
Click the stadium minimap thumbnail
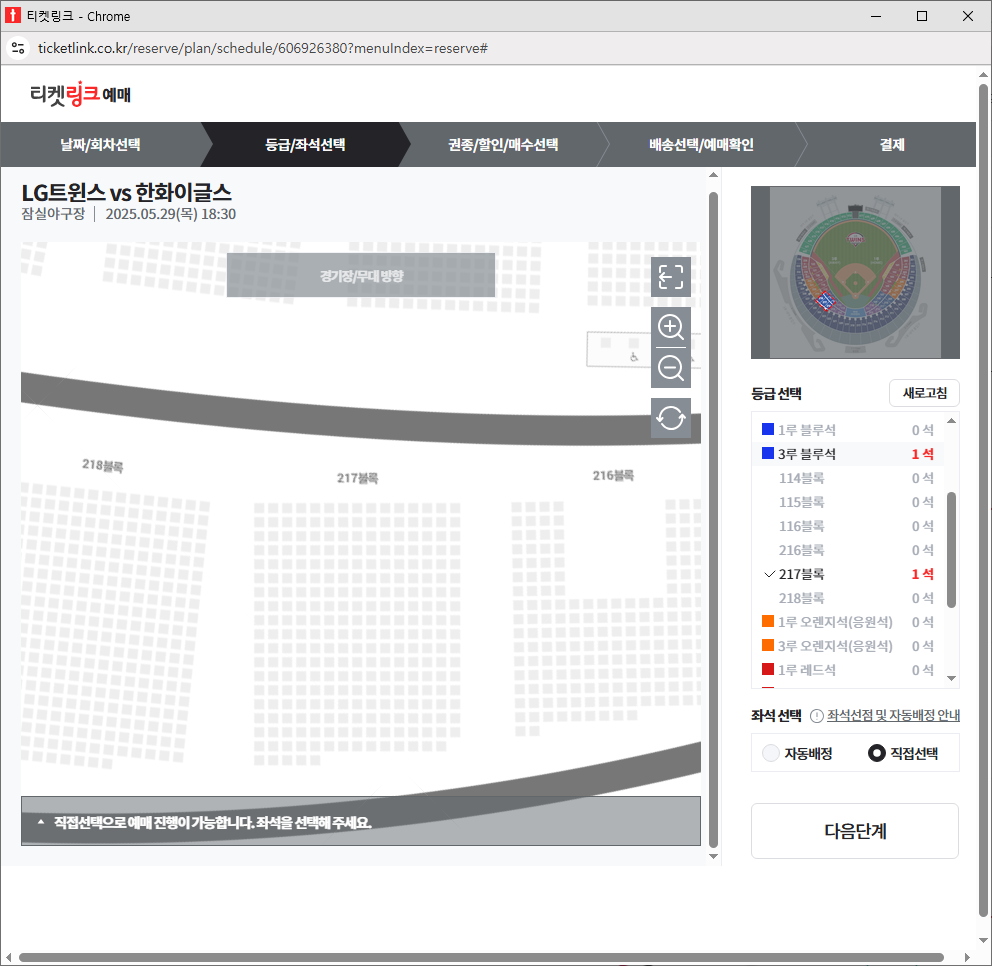coord(855,273)
